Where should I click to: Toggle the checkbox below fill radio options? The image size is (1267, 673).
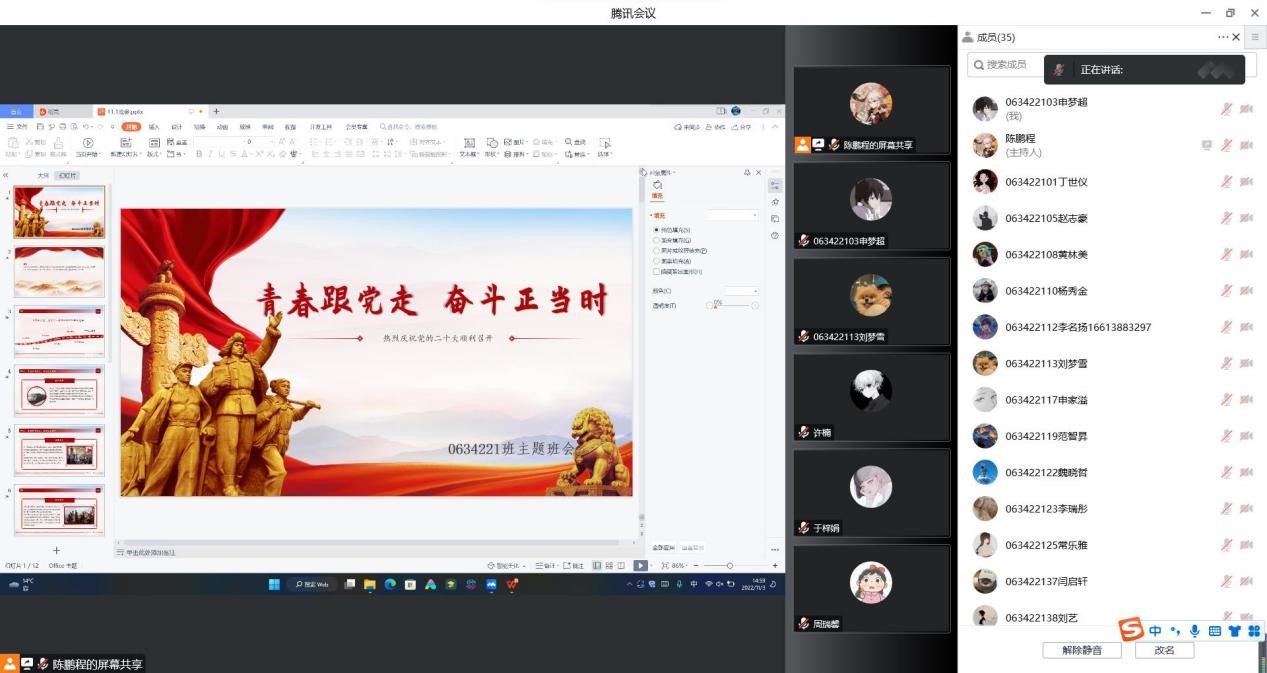pyautogui.click(x=656, y=271)
